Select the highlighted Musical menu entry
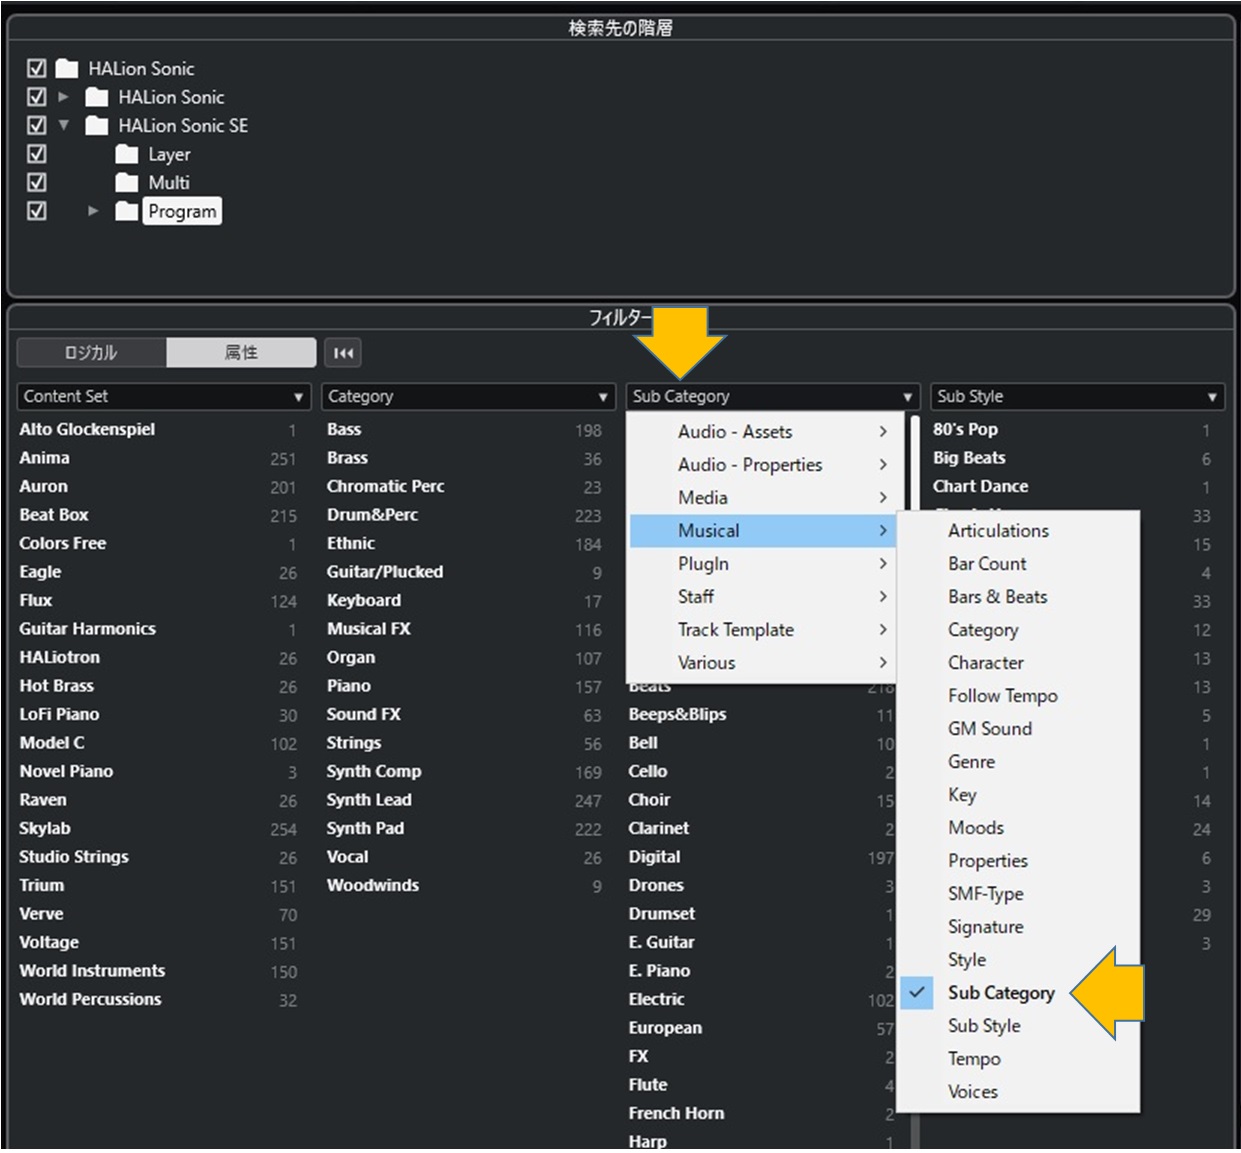This screenshot has width=1241, height=1153. (x=762, y=531)
